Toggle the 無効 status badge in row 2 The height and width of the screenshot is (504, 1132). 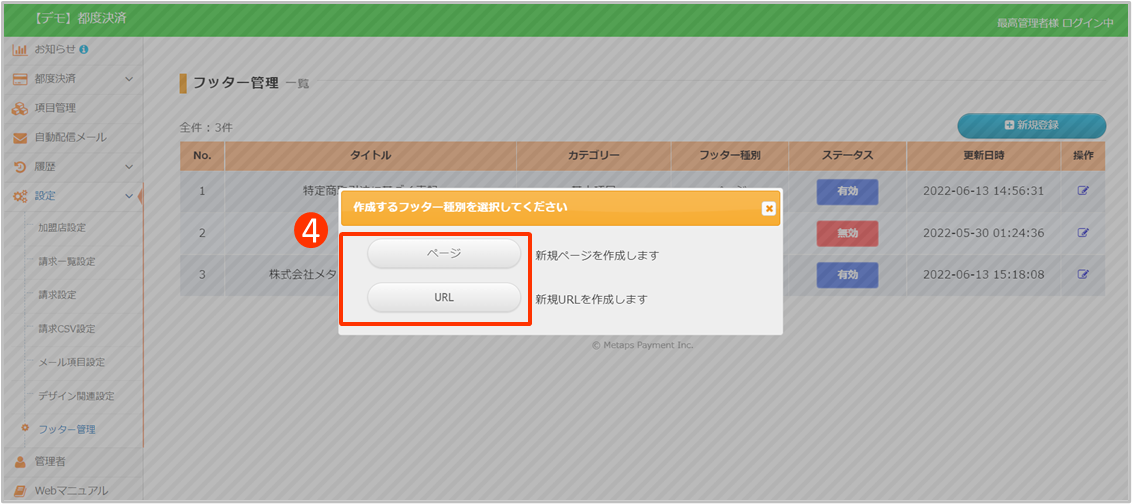847,233
